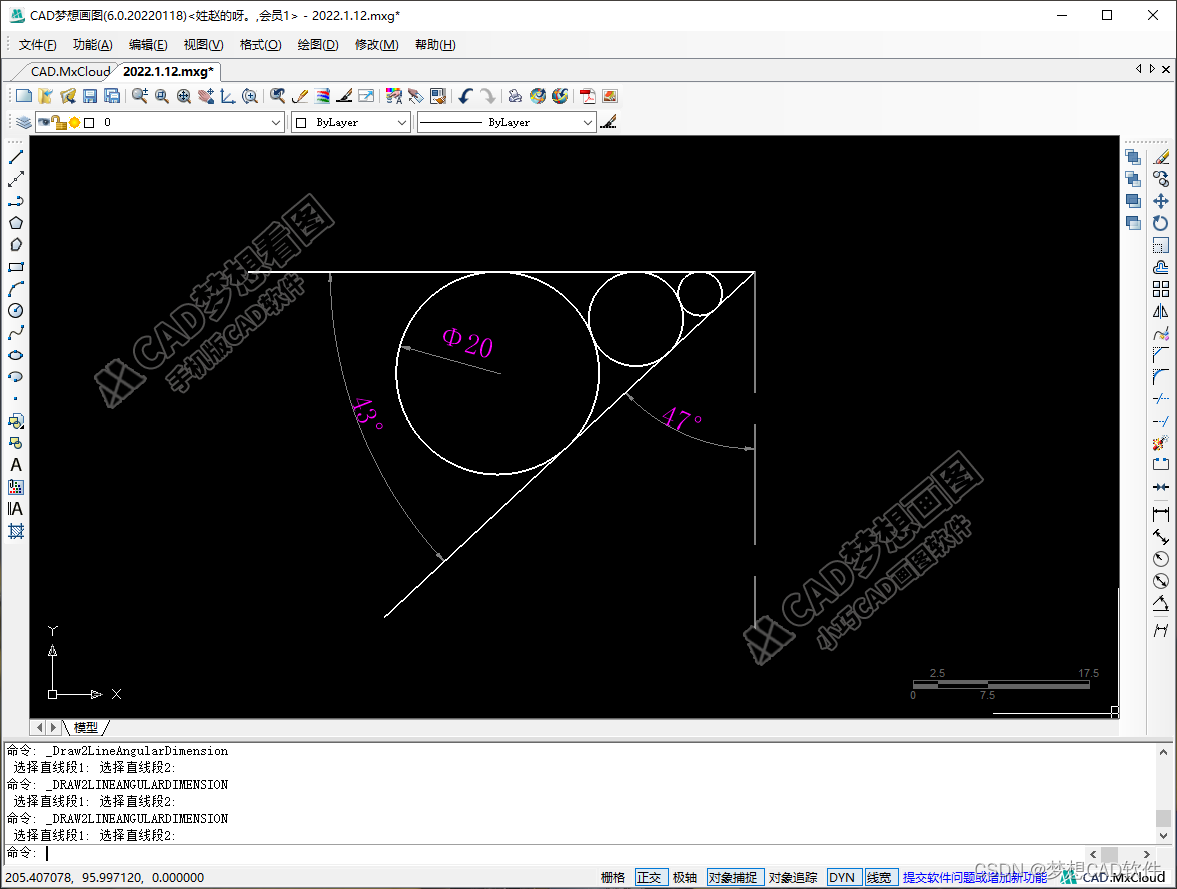Click the command history scroll up arrow
The image size is (1177, 889).
(x=1163, y=752)
